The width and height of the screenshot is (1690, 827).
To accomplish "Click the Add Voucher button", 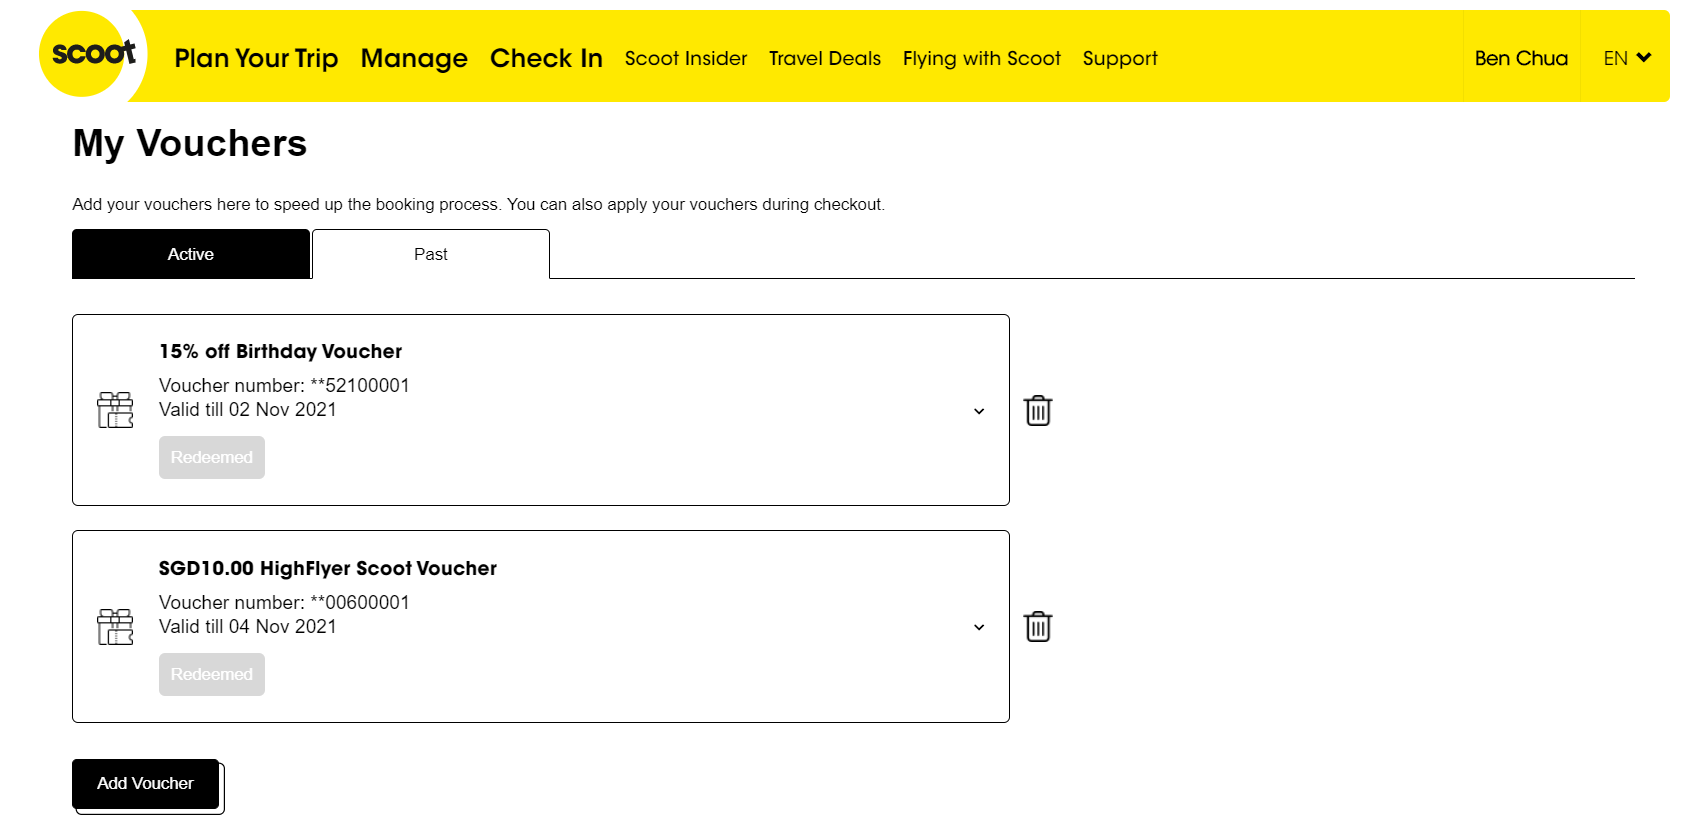I will (x=146, y=784).
